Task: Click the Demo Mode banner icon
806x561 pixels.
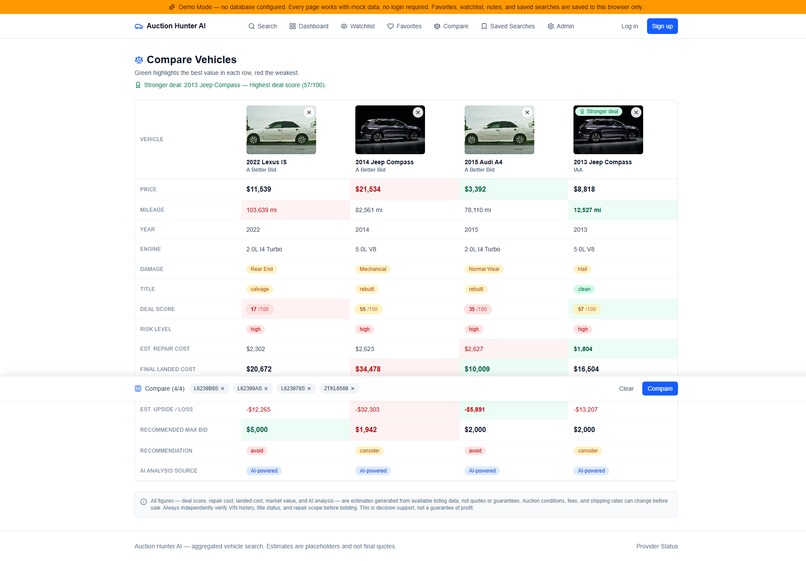Action: tap(172, 7)
